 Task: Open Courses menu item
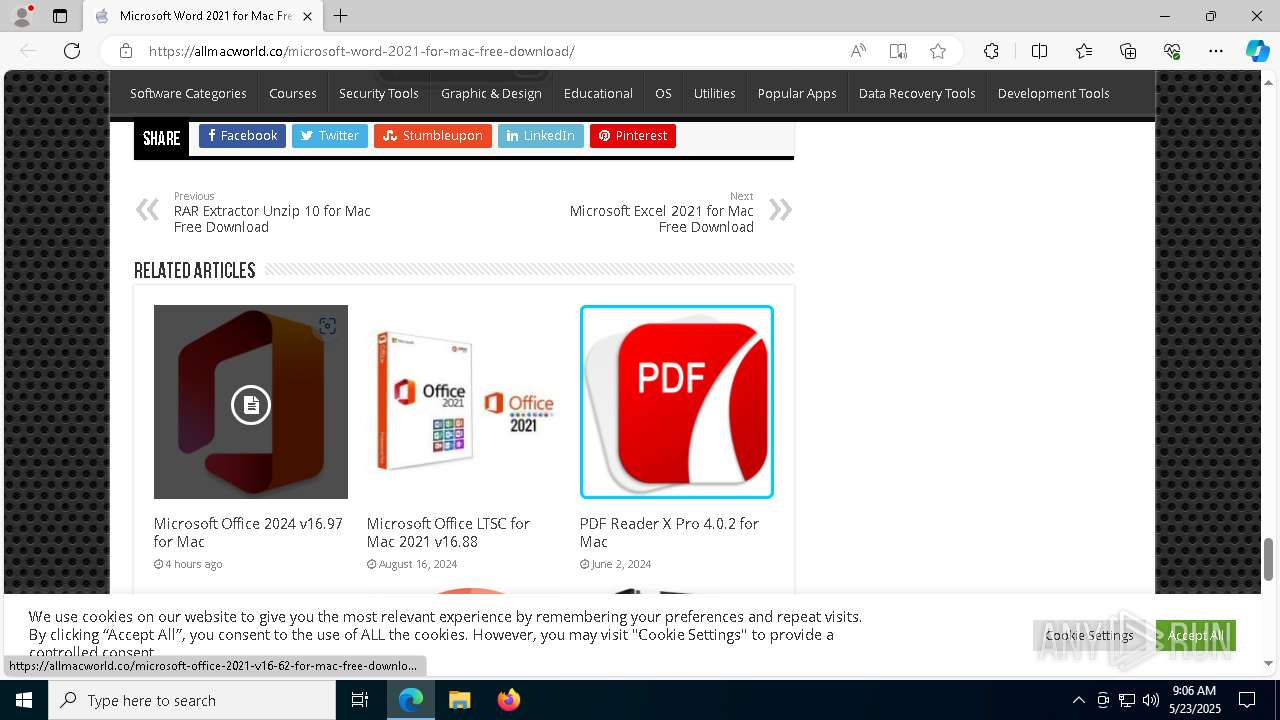tap(293, 93)
